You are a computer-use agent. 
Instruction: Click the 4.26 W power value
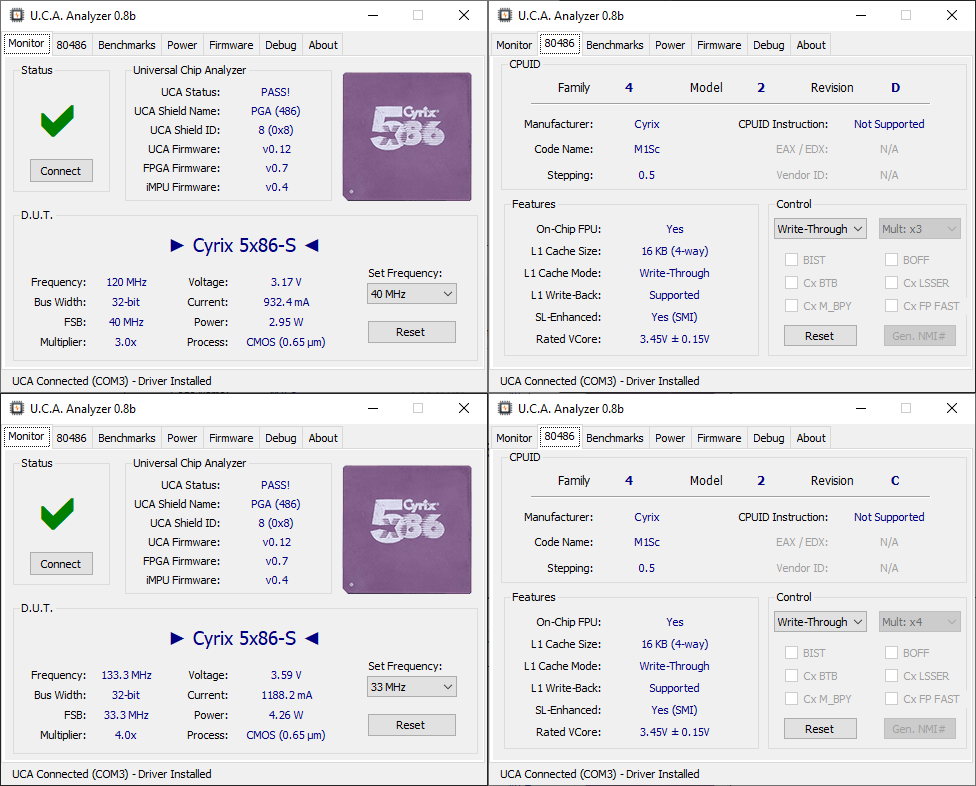286,714
